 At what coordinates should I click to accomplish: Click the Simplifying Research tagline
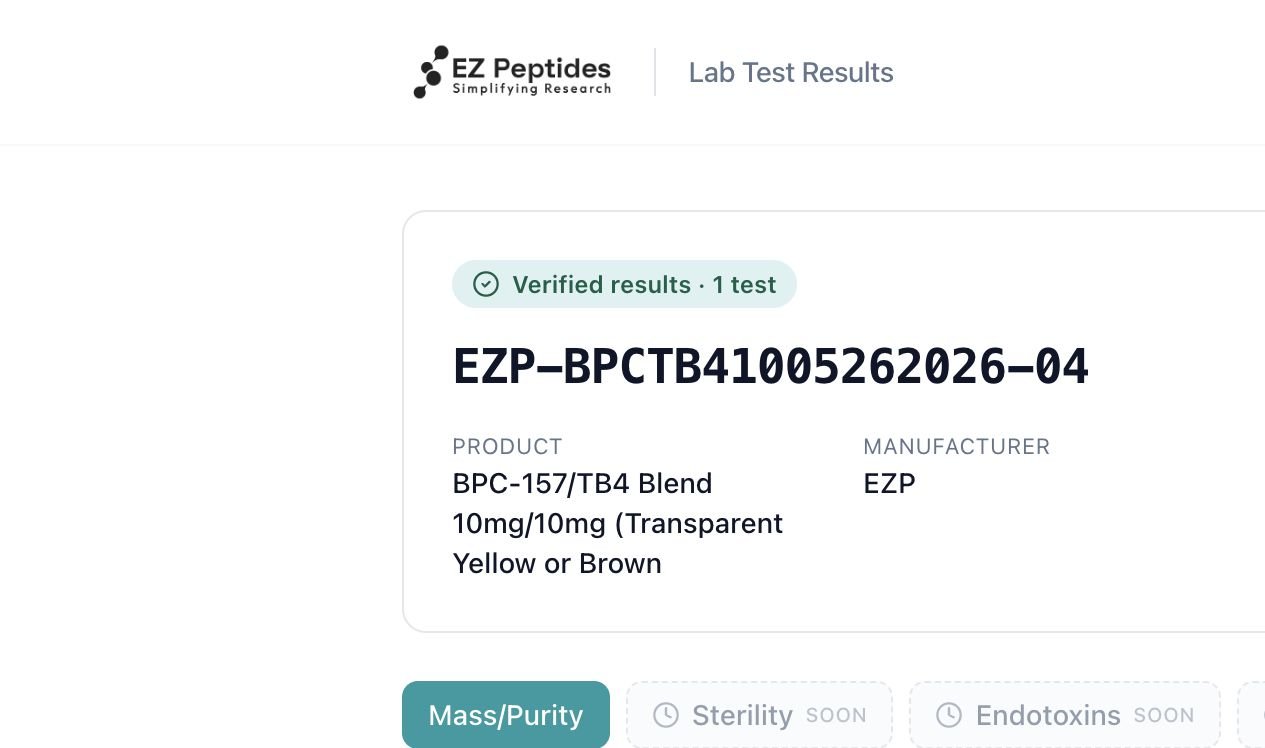[x=532, y=89]
